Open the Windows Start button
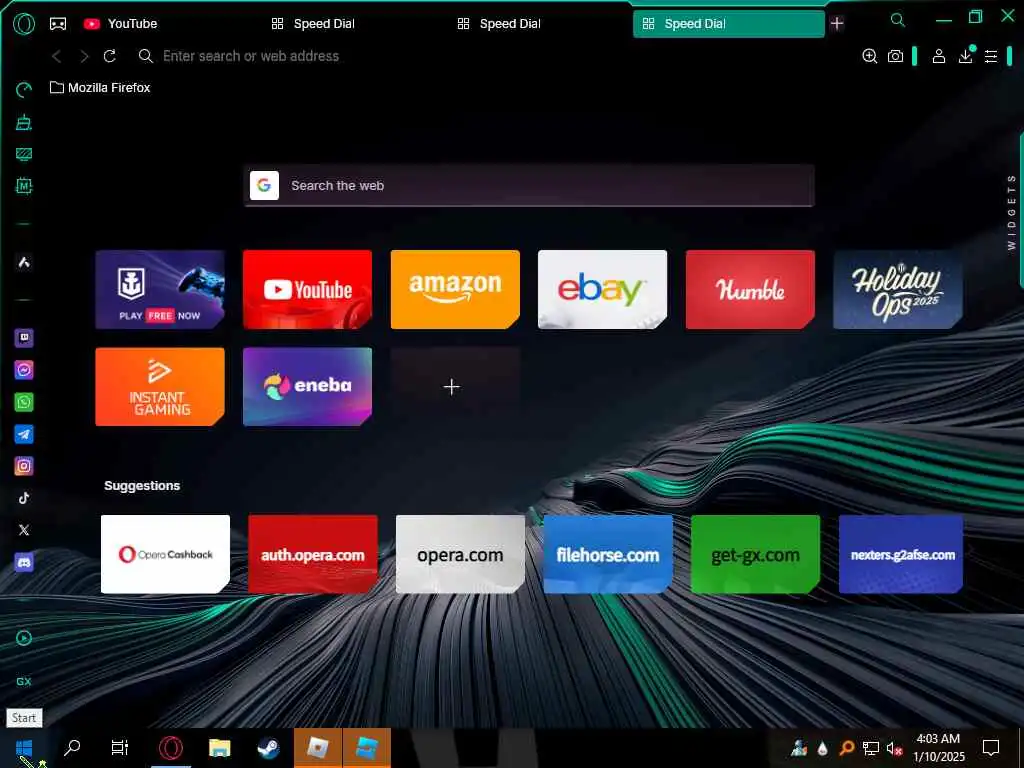The height and width of the screenshot is (768, 1024). pyautogui.click(x=24, y=748)
